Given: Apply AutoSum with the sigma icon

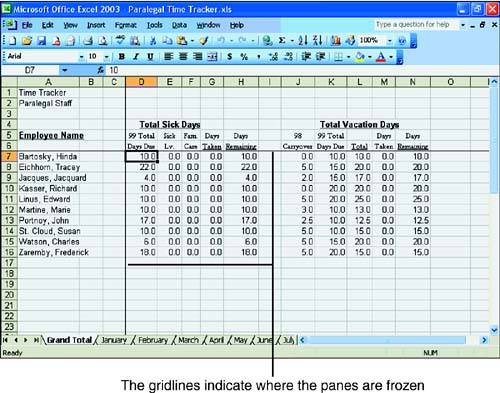Looking at the screenshot, I should click(282, 41).
